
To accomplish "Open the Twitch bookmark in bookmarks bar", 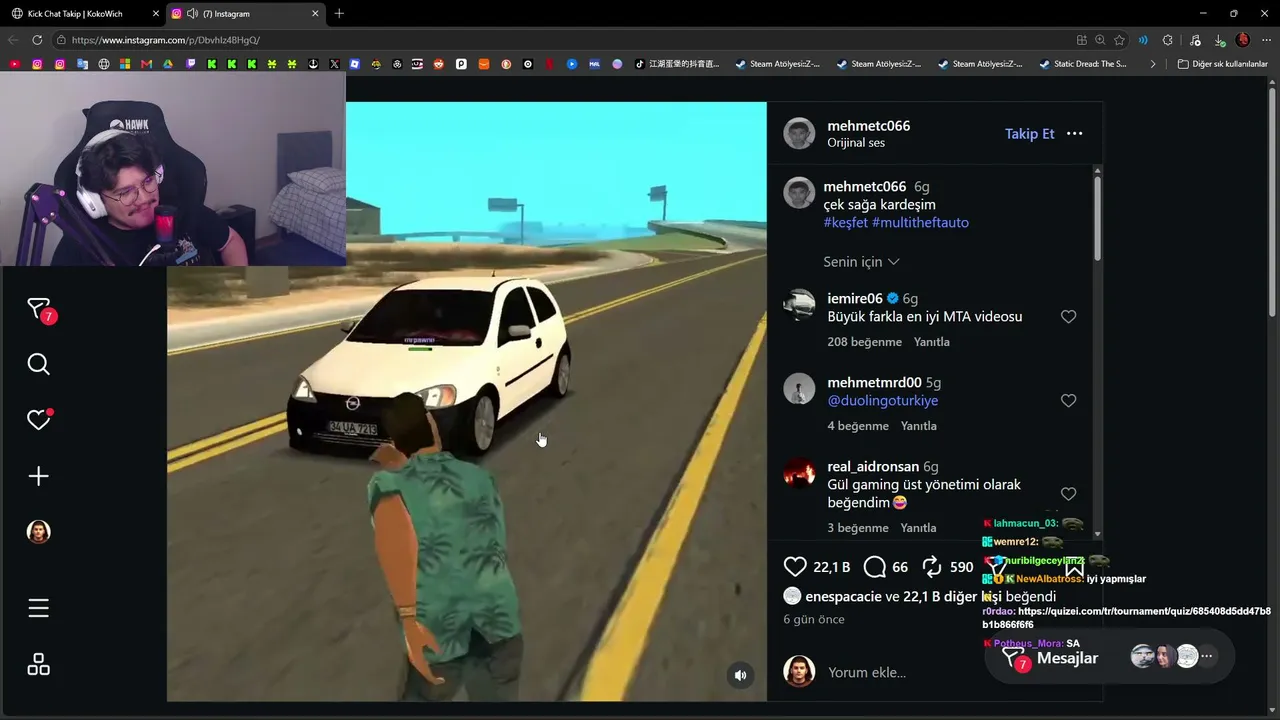I will click(x=190, y=64).
